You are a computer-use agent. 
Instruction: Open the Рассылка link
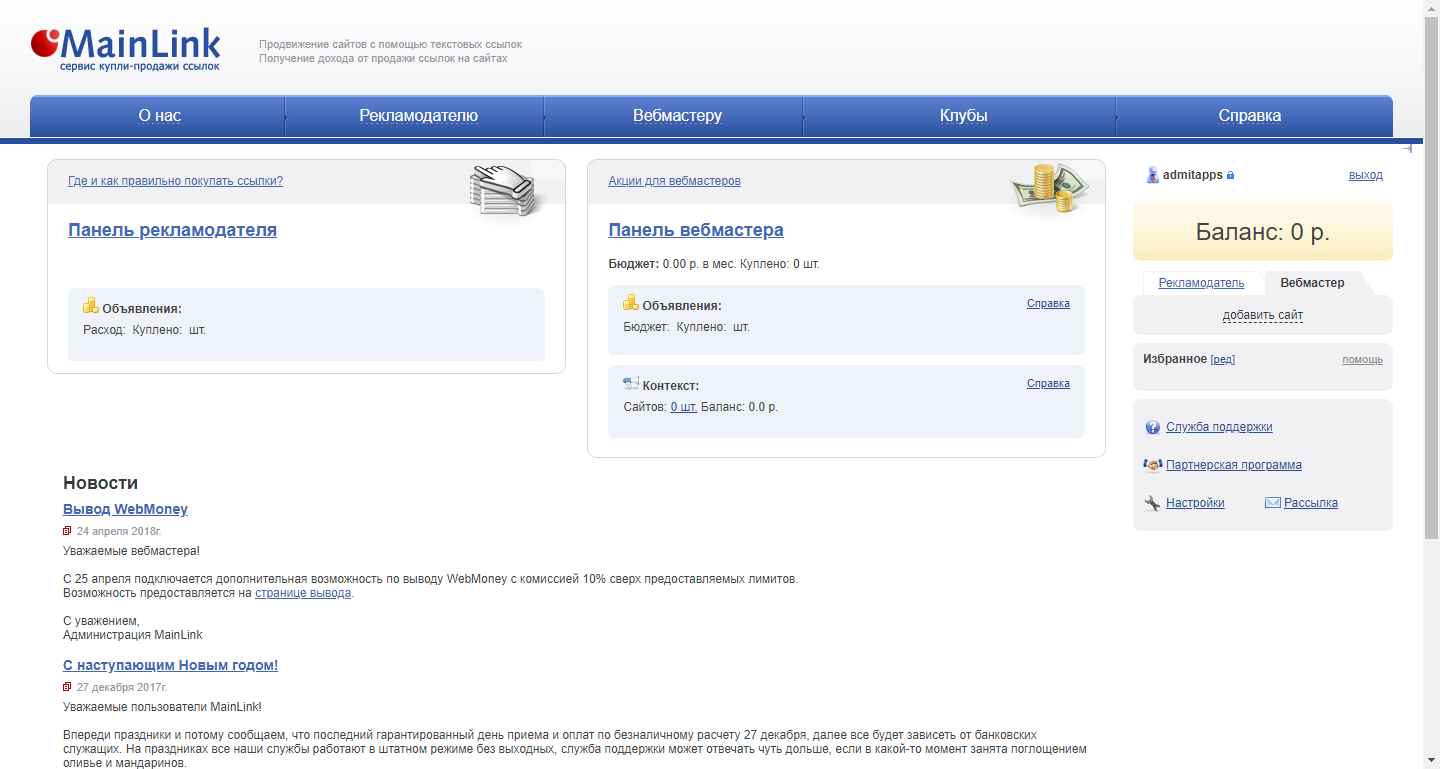click(1311, 503)
